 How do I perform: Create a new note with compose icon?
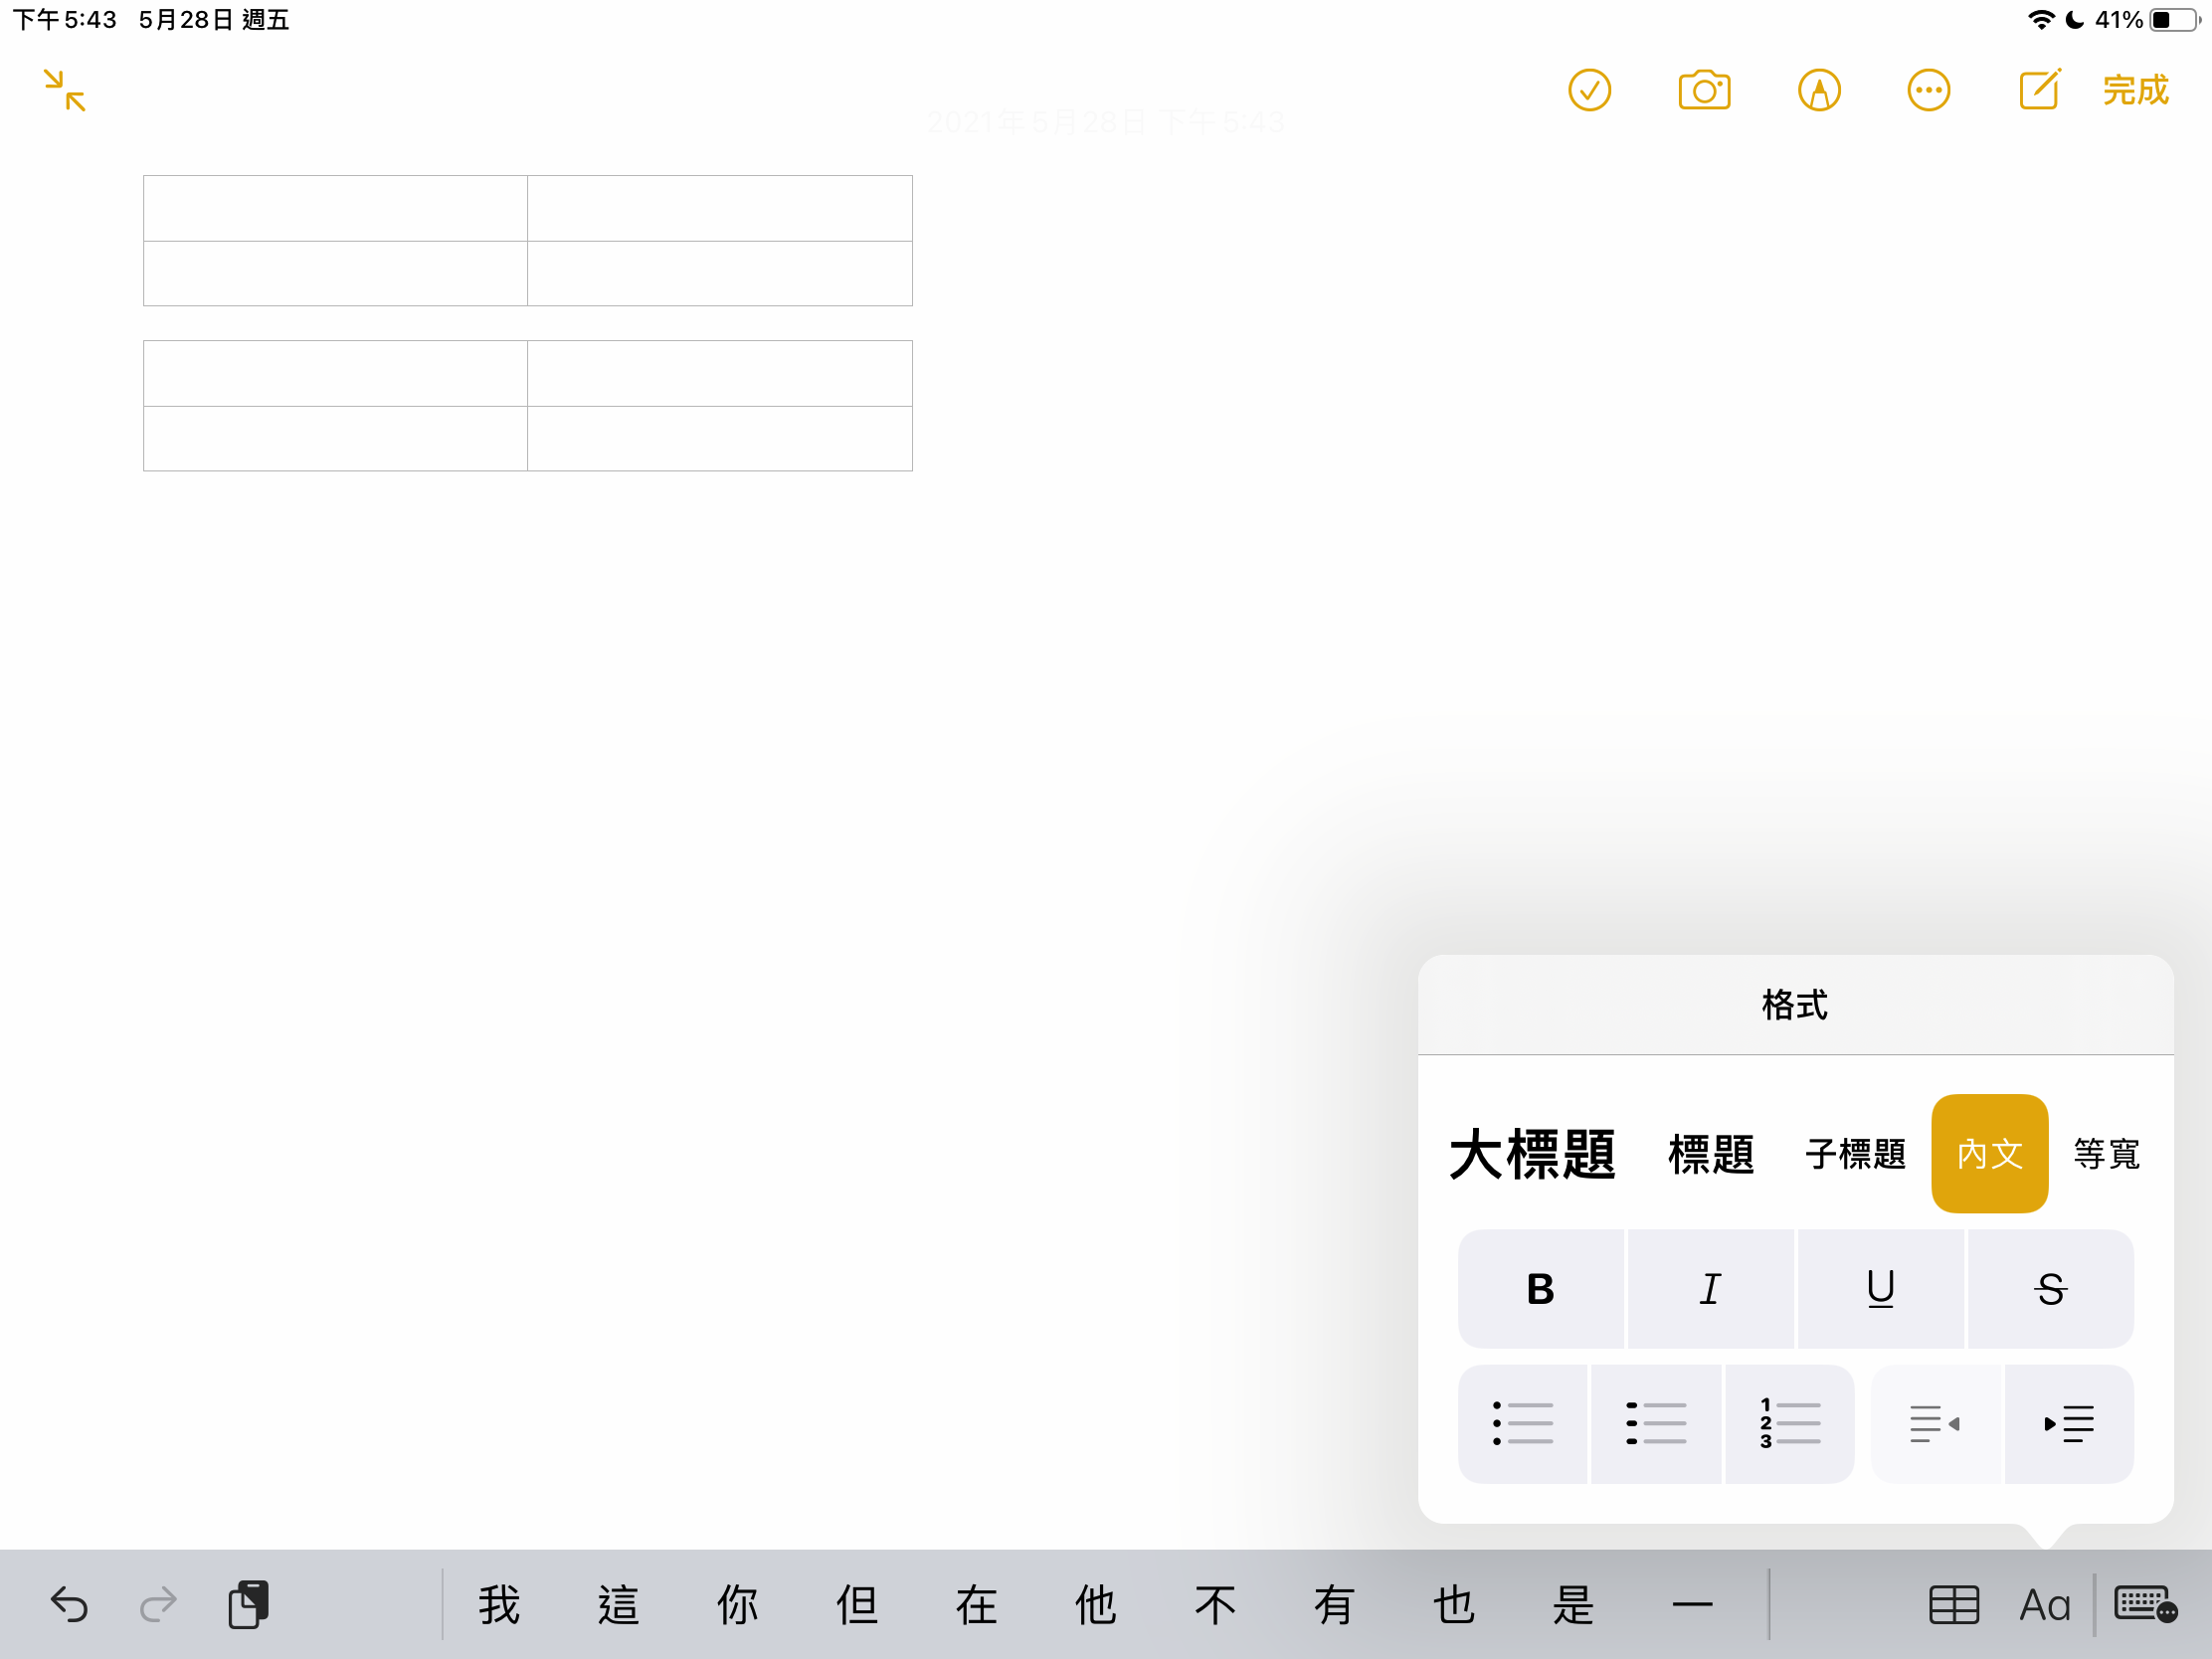[x=2039, y=91]
